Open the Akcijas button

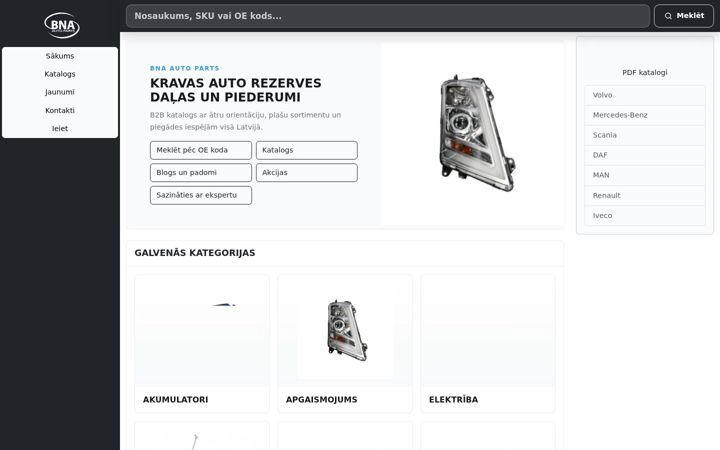click(x=307, y=173)
